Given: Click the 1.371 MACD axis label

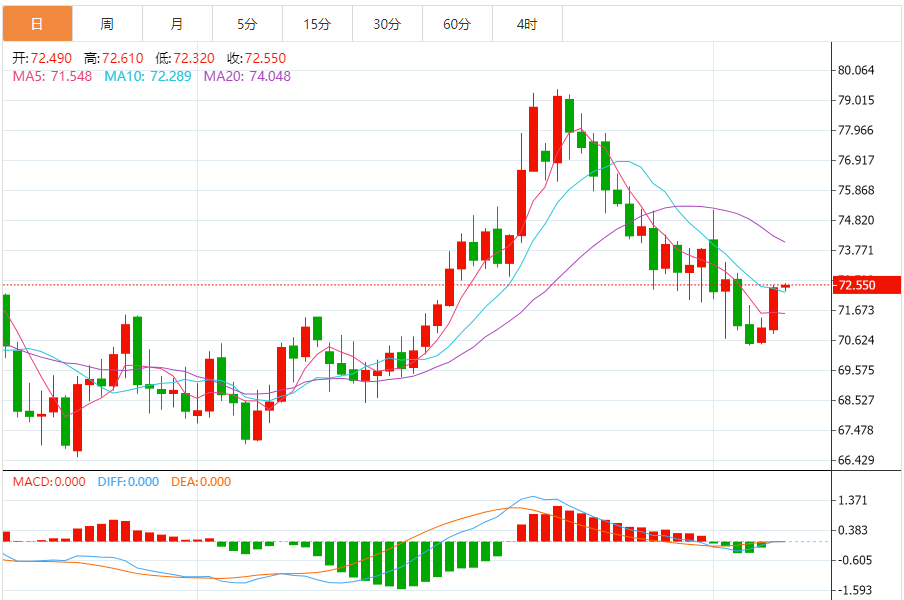Looking at the screenshot, I should [852, 500].
